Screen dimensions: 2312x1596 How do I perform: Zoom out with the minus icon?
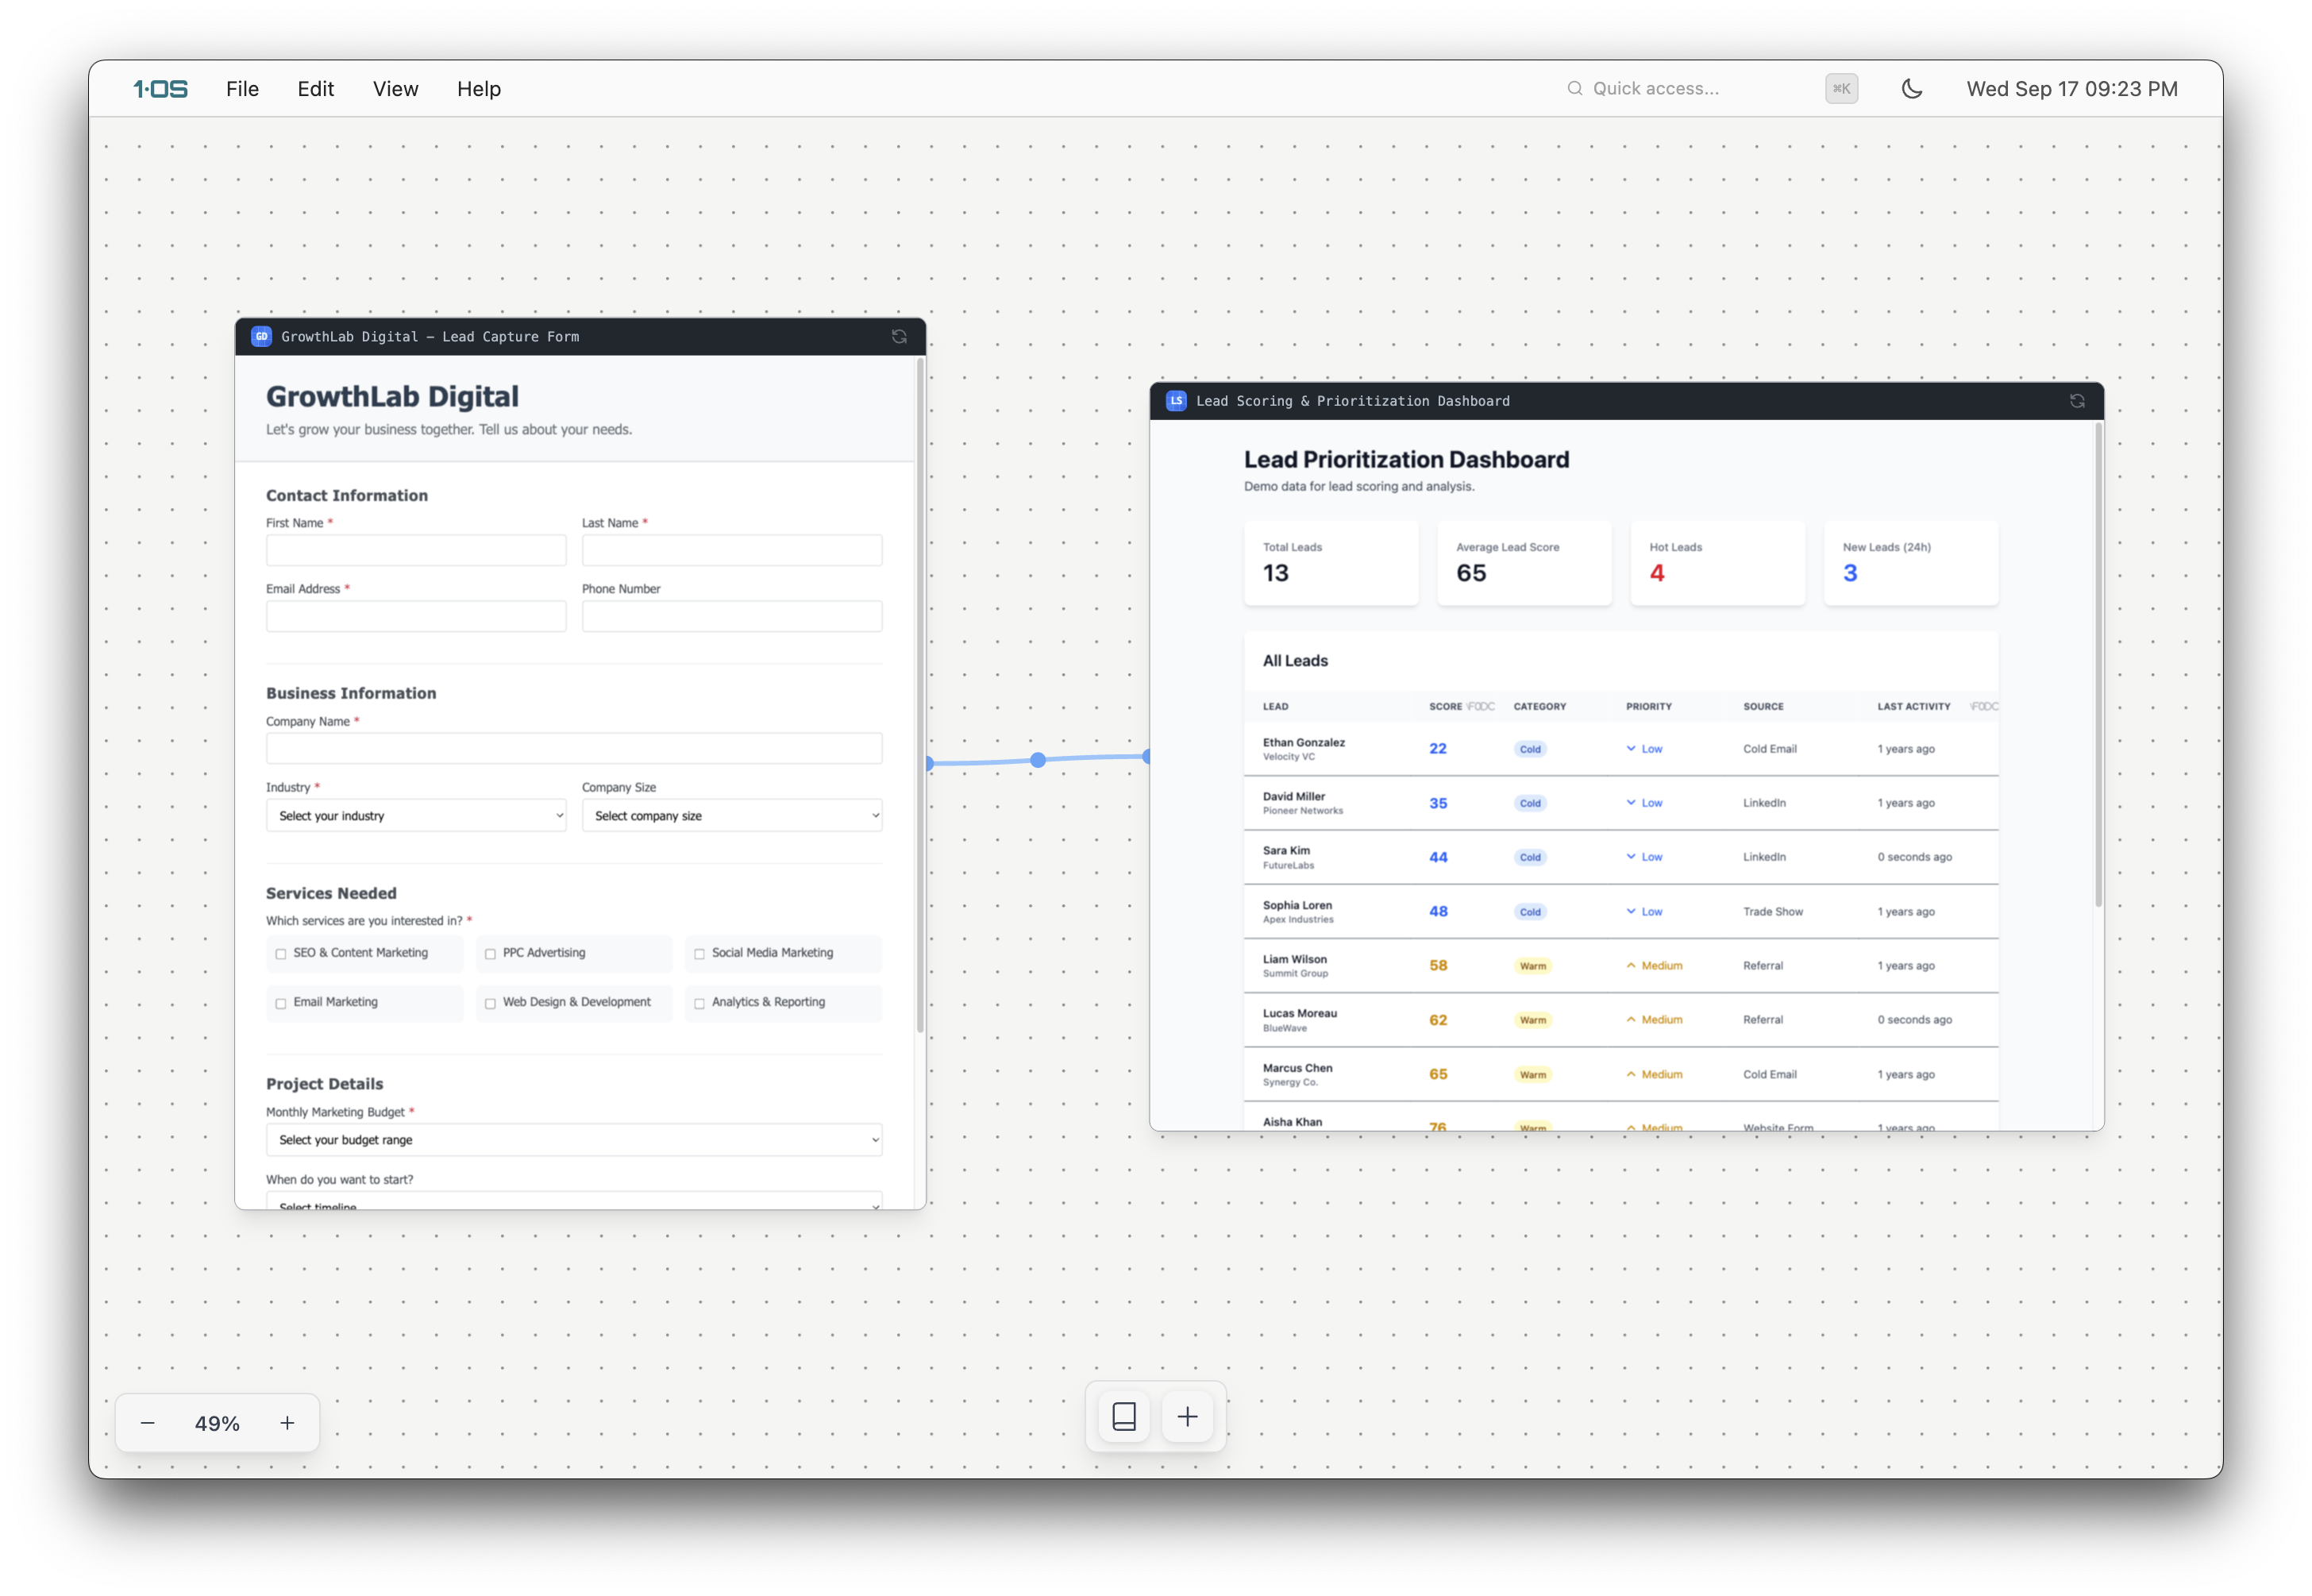click(148, 1423)
